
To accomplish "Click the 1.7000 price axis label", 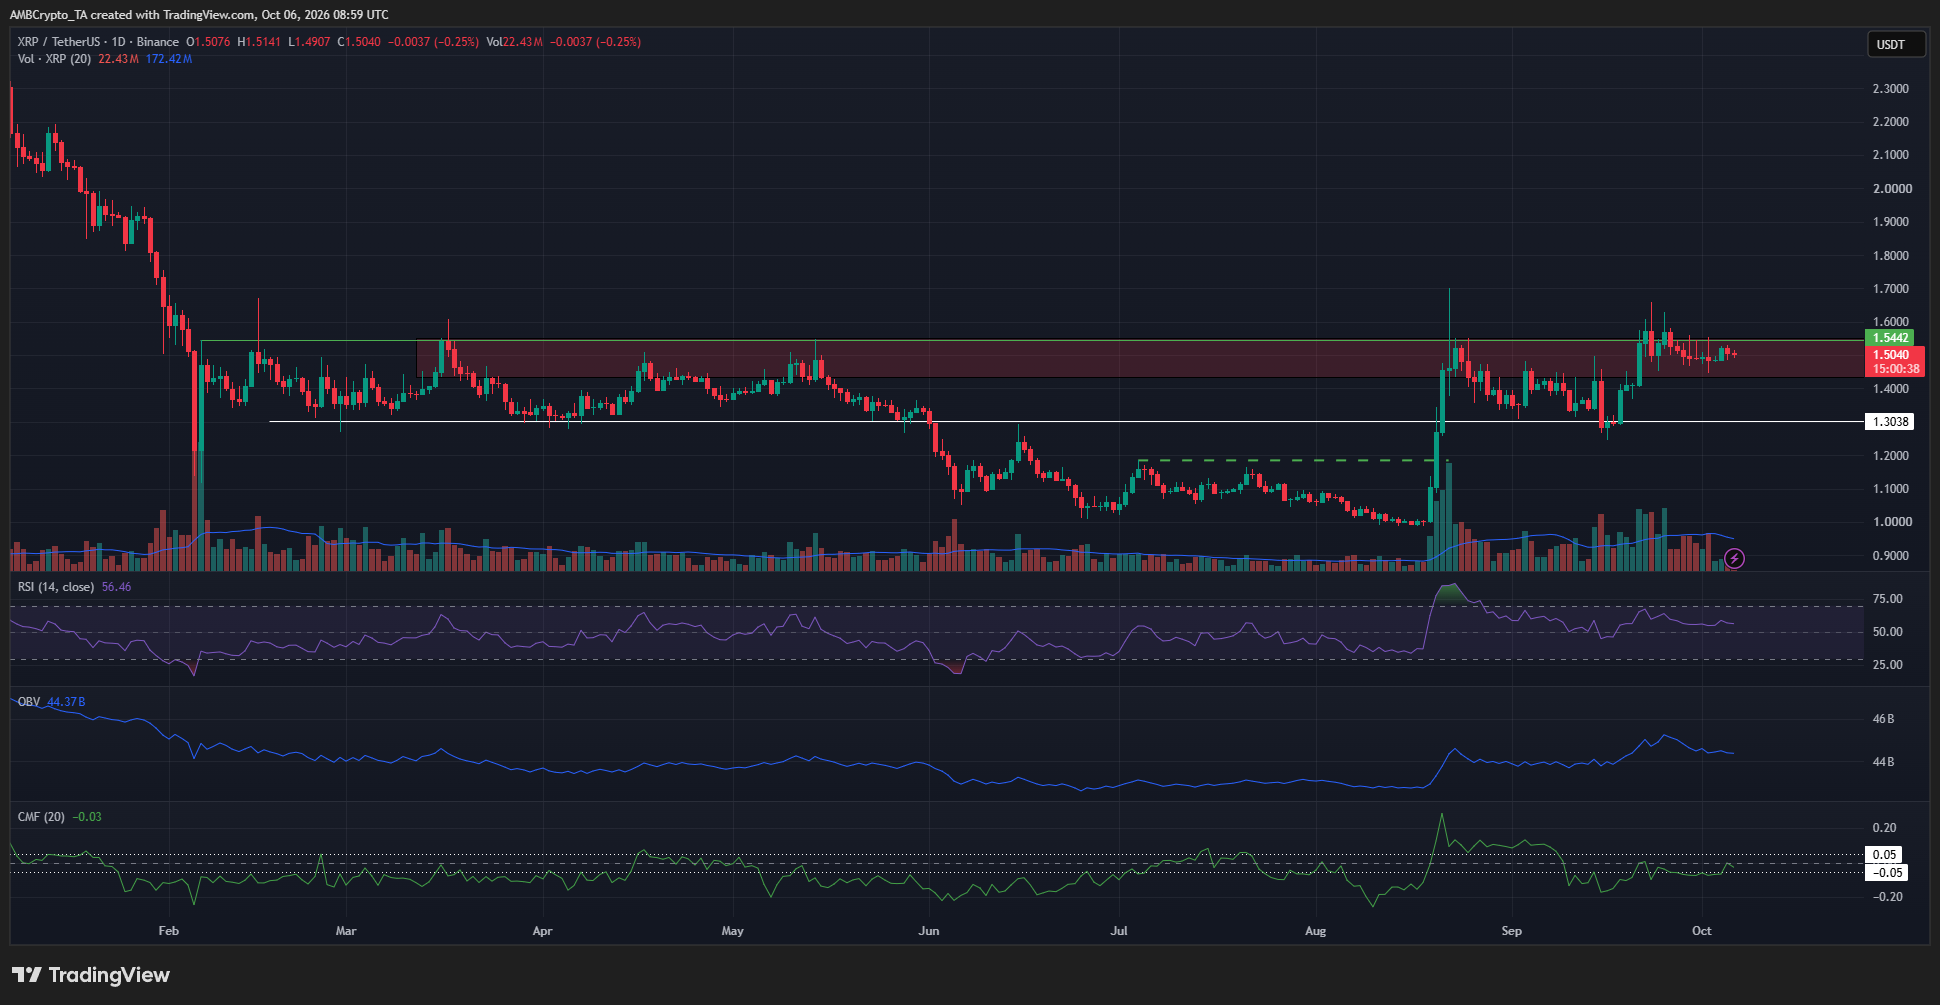I will tap(1892, 289).
